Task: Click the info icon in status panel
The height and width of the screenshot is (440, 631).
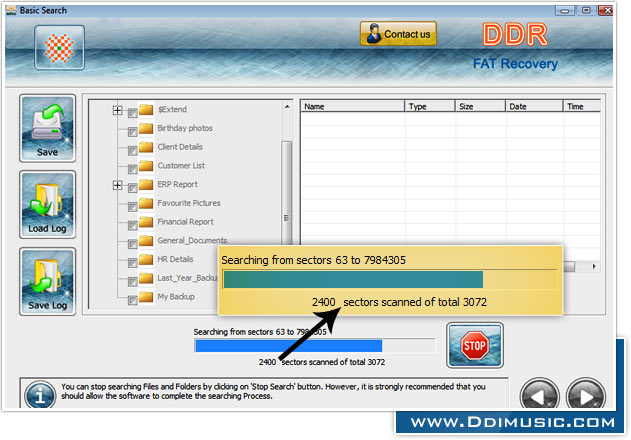Action: [40, 395]
